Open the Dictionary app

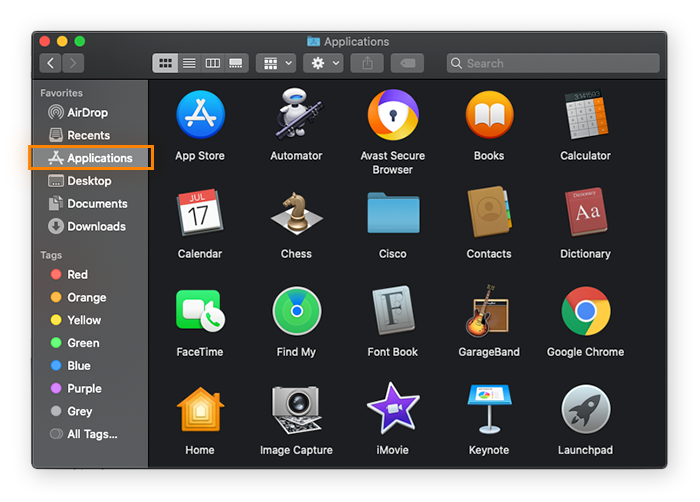[586, 212]
